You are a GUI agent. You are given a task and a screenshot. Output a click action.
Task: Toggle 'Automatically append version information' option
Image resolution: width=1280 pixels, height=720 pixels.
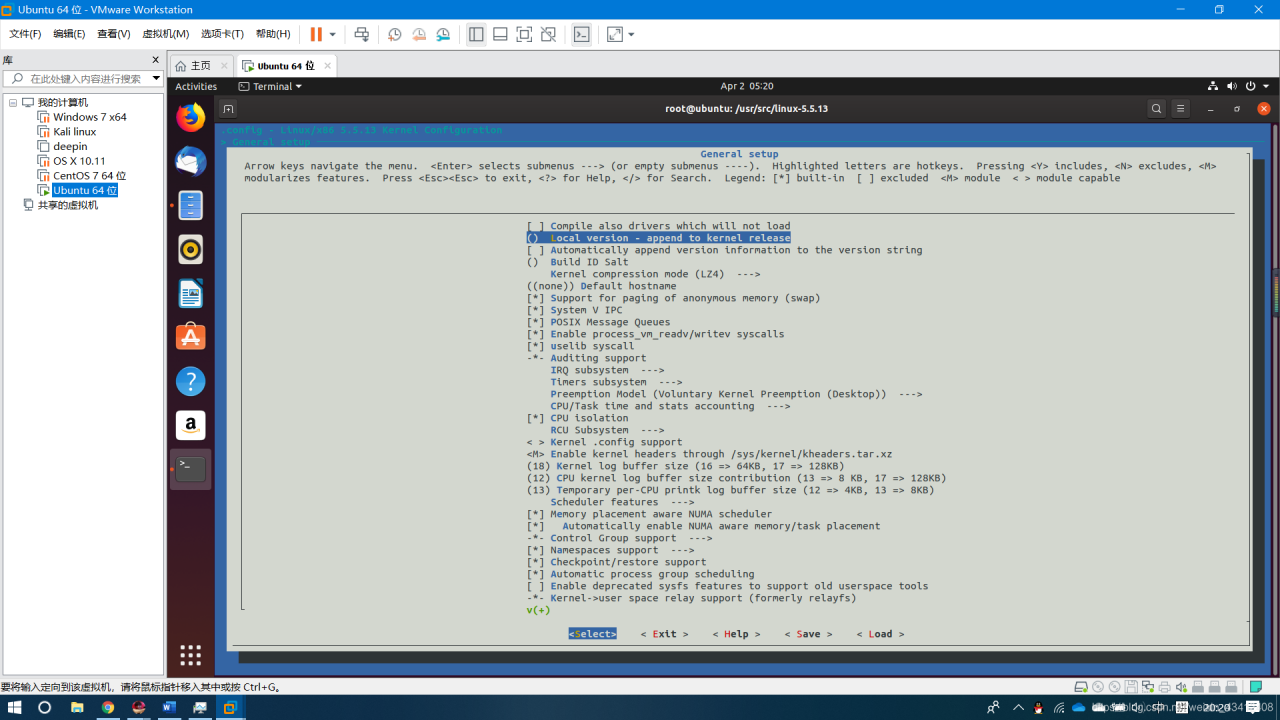click(x=724, y=250)
